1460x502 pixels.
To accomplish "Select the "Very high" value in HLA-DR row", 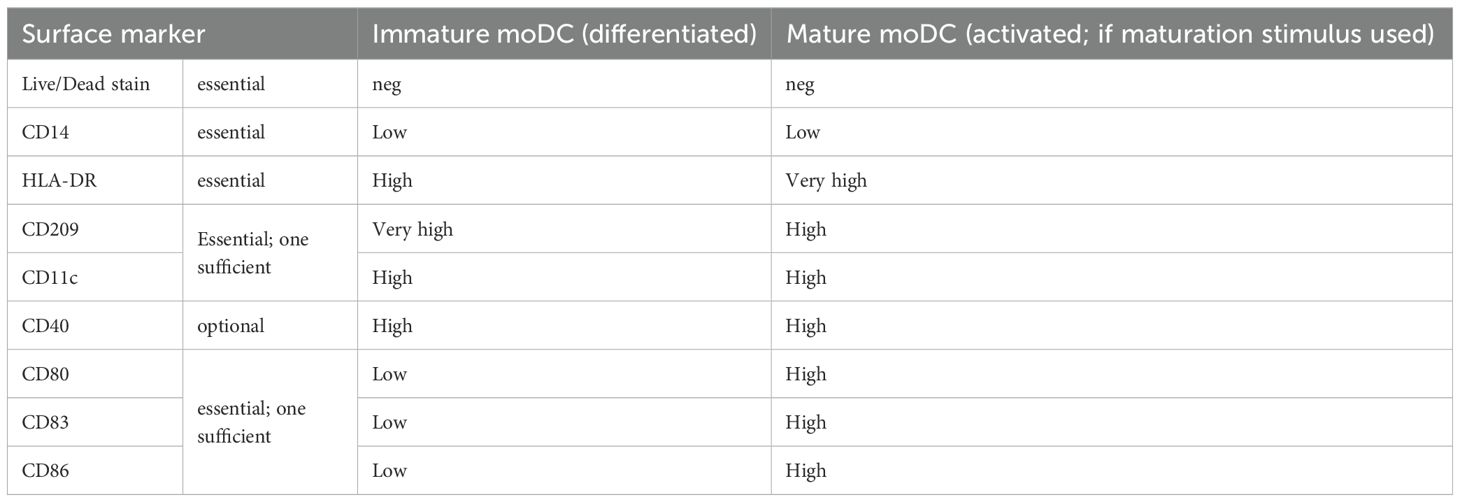I will point(826,181).
